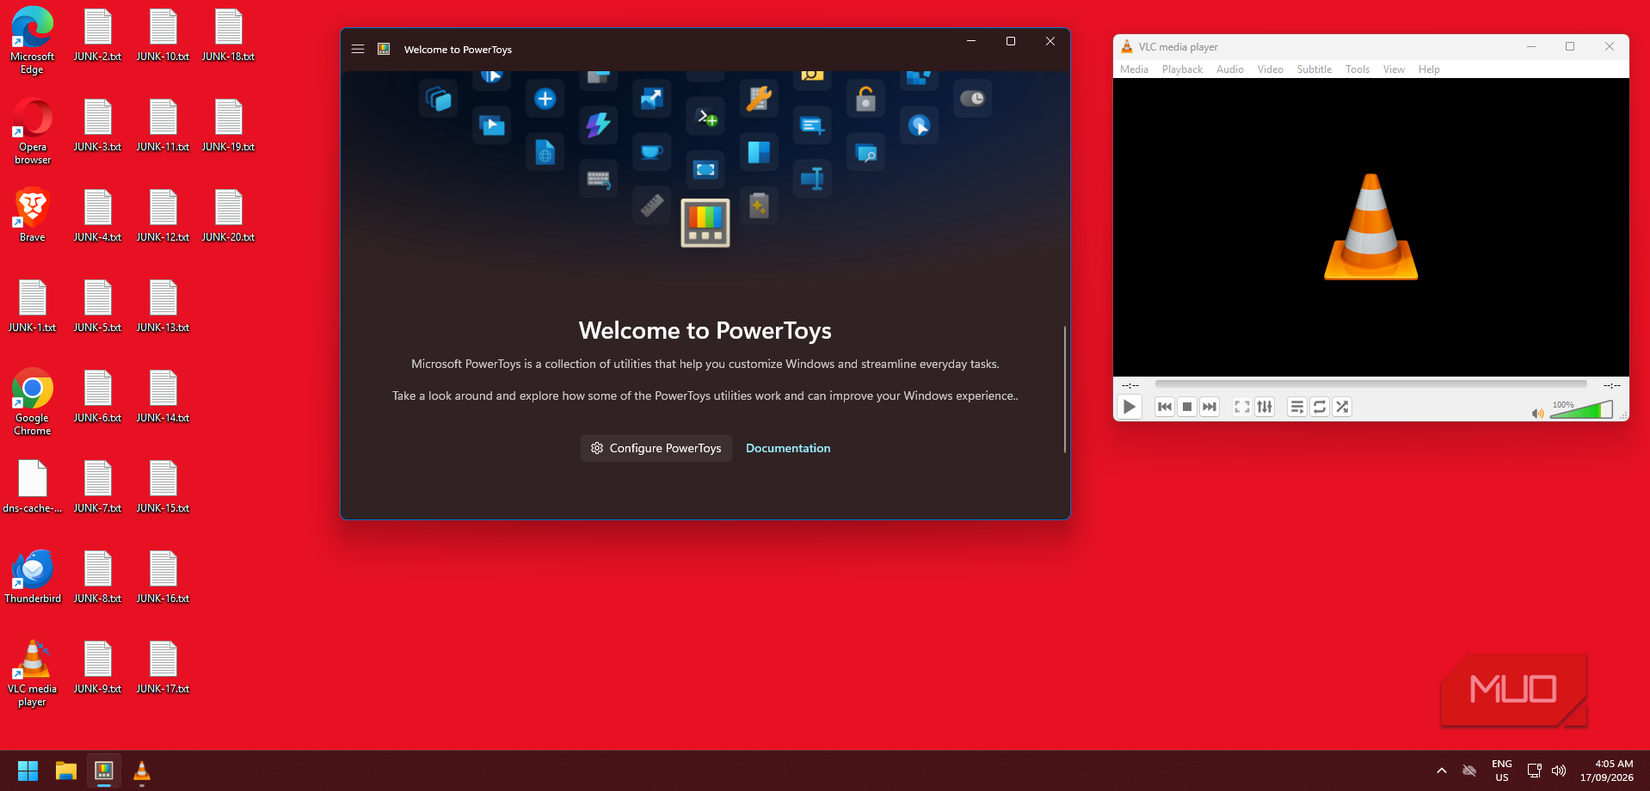
Task: Skip to next track in VLC
Action: tap(1210, 407)
